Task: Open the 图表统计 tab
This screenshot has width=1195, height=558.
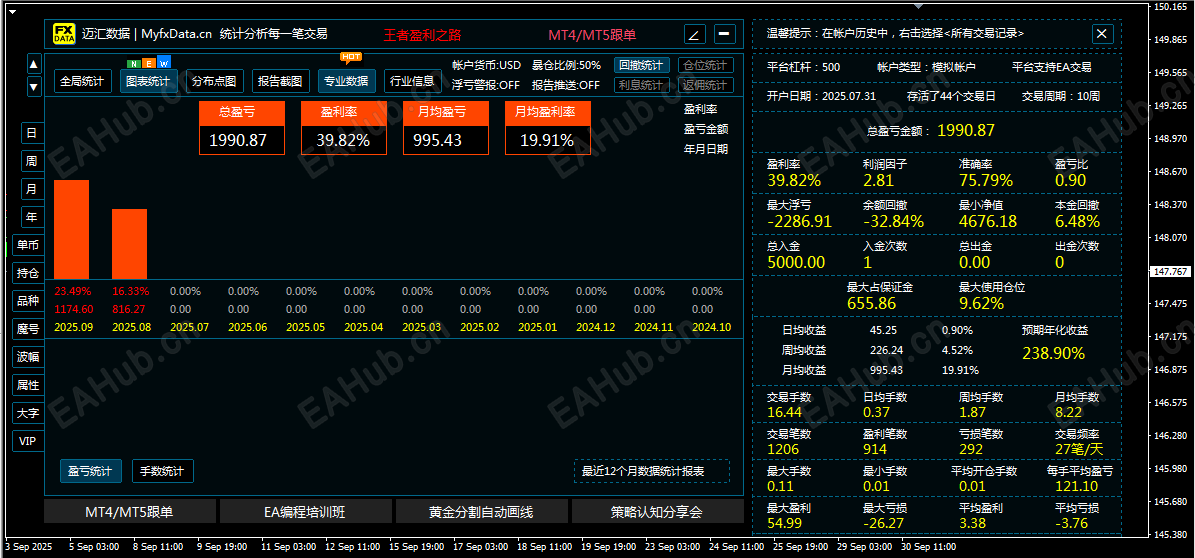Action: click(149, 81)
